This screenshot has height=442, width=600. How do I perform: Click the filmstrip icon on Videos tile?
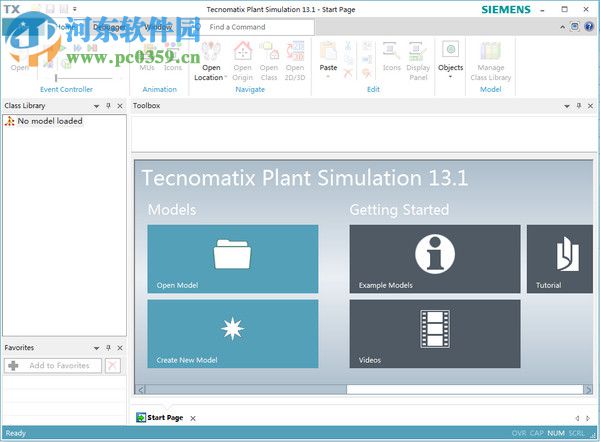[x=435, y=329]
